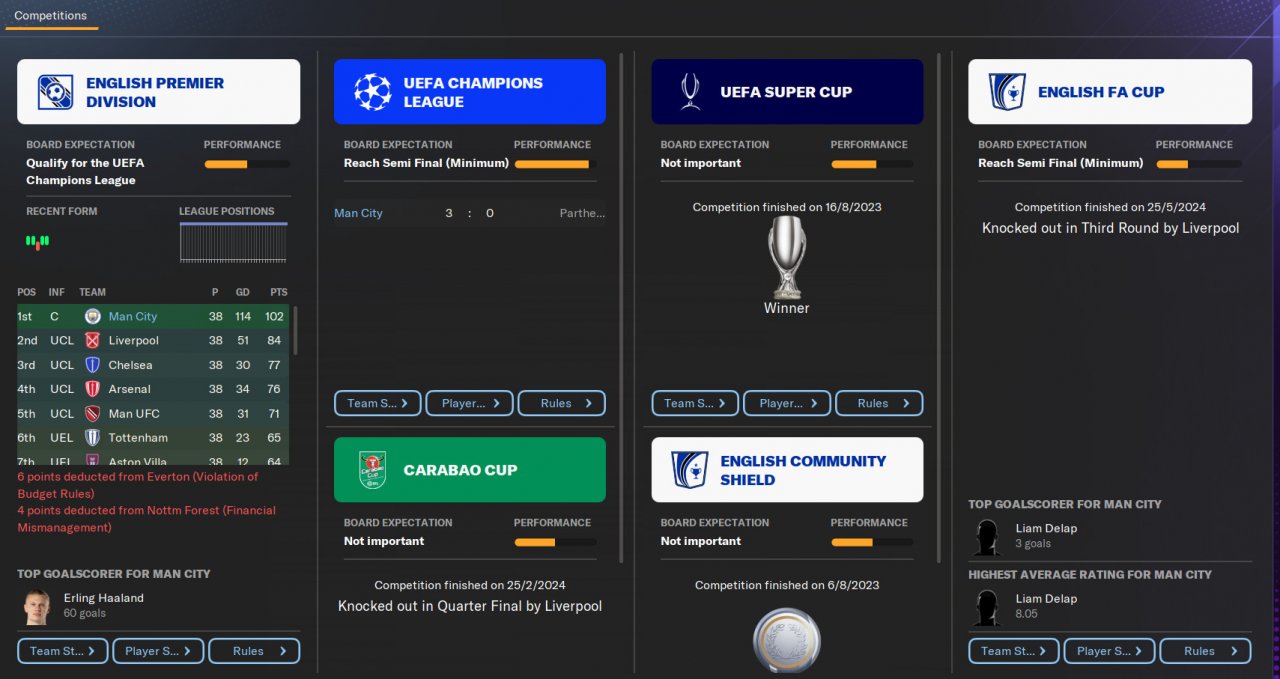Click the league table vertical scrollbar
Image resolution: width=1280 pixels, height=679 pixels.
coord(294,332)
